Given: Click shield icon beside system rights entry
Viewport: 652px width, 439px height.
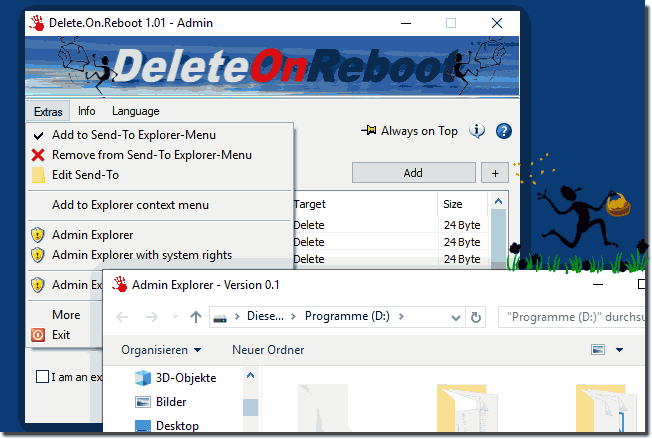Looking at the screenshot, I should point(38,255).
